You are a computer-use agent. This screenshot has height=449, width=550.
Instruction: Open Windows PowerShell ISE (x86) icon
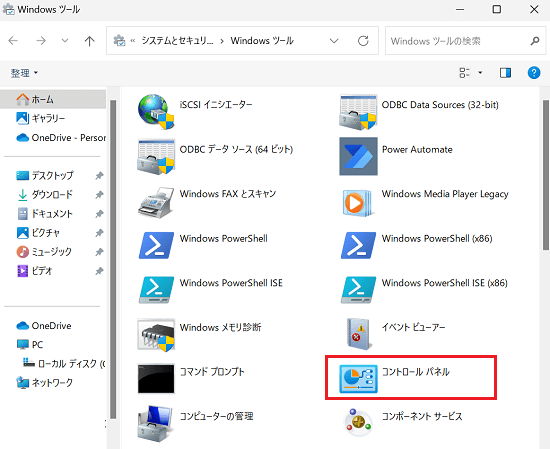pos(358,290)
